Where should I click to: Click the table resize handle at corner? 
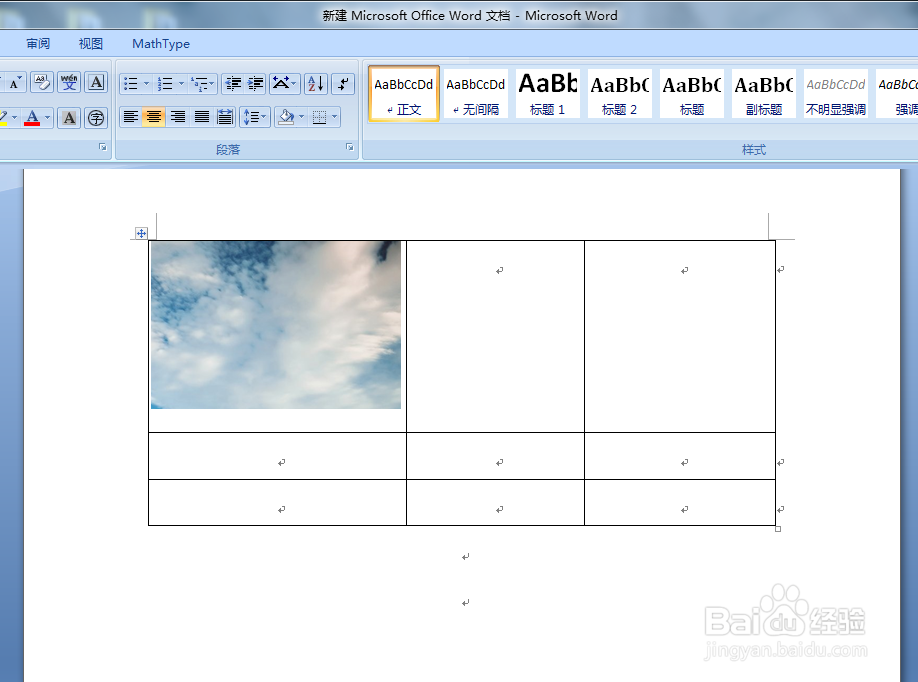tap(778, 529)
